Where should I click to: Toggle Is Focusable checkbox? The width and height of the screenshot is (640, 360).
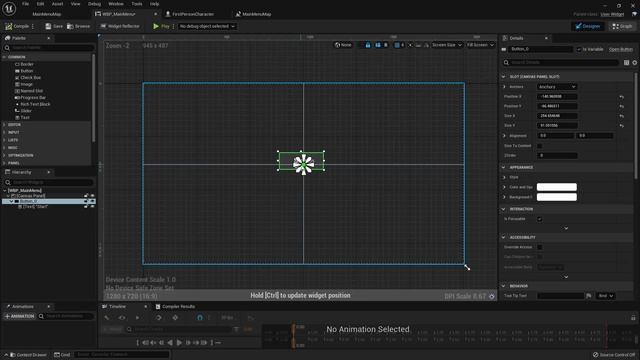coord(540,219)
